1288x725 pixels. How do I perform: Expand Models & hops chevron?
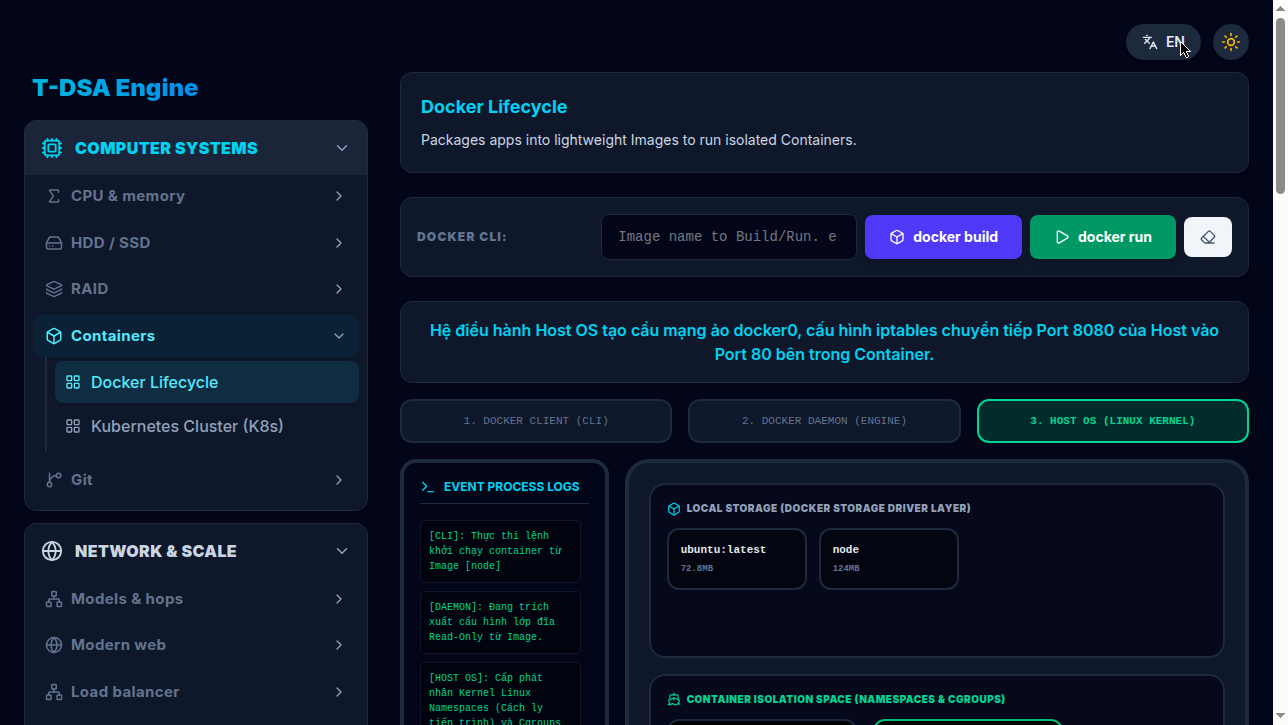(339, 599)
